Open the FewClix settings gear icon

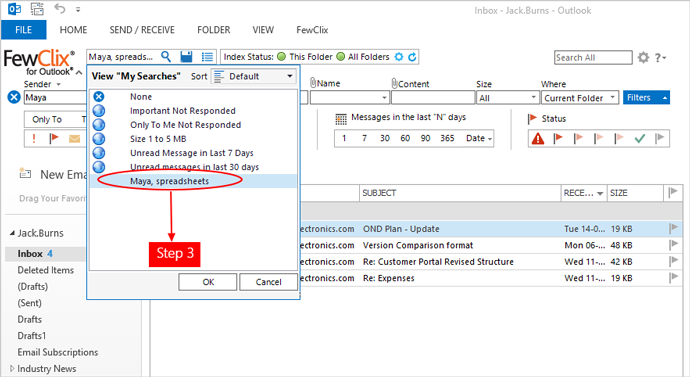tap(643, 57)
